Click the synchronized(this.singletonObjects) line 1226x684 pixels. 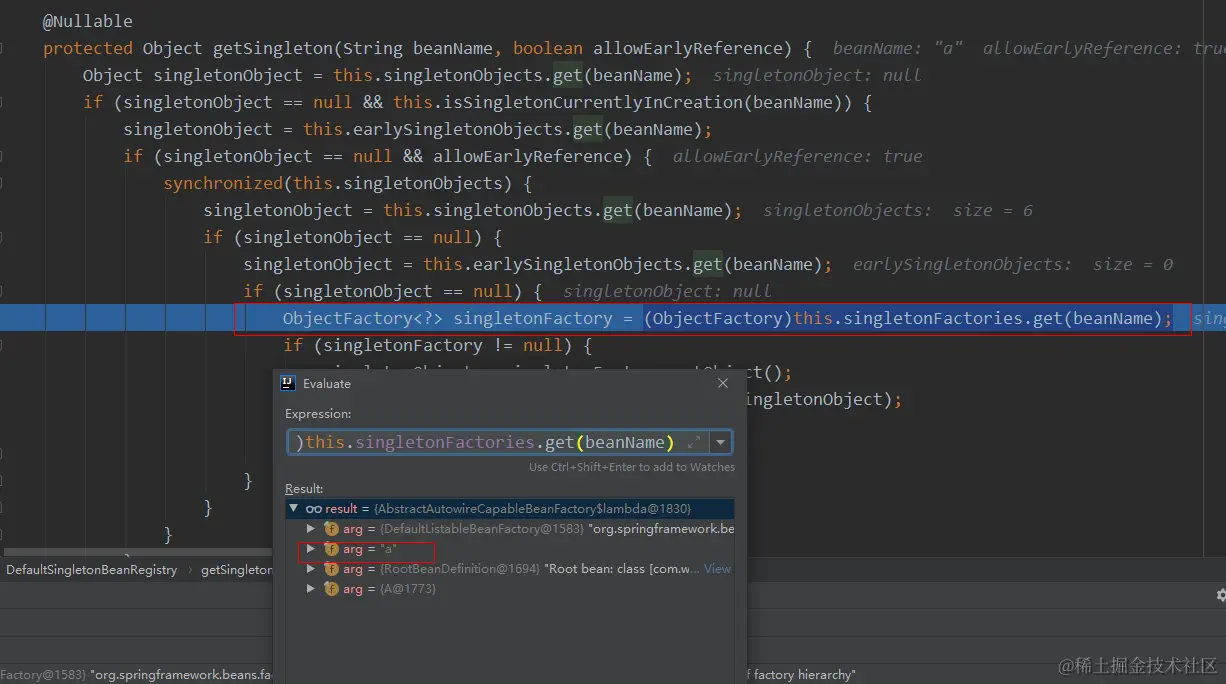(x=347, y=183)
